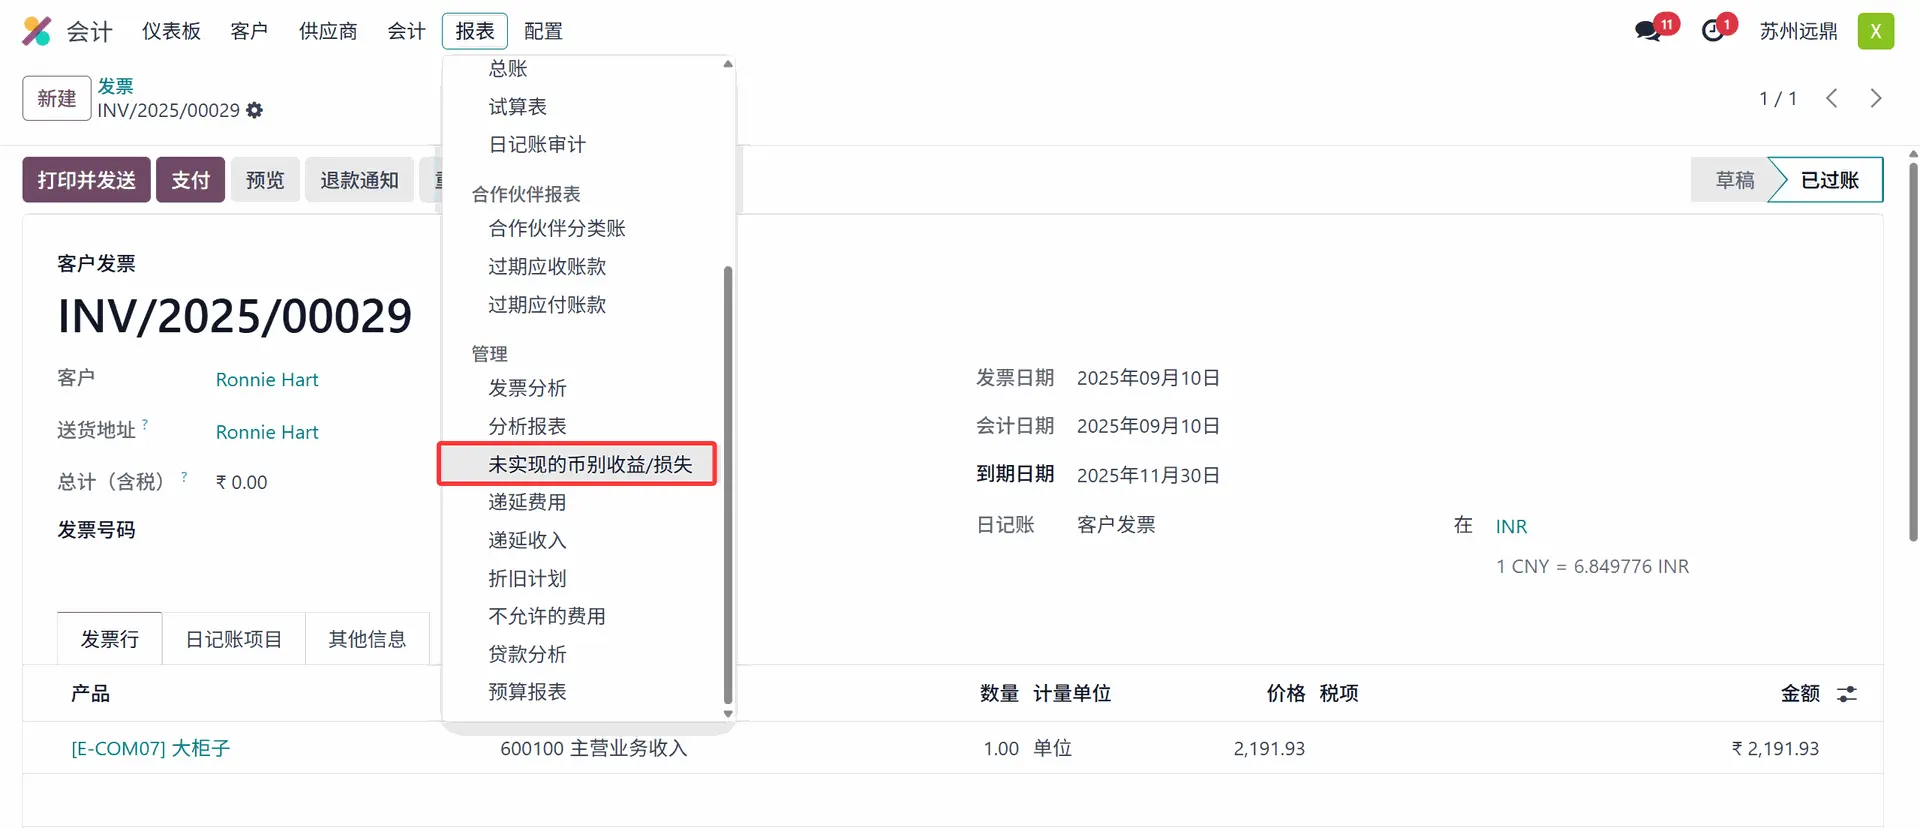
Task: Click the Odoo accounting app logo
Action: [x=37, y=31]
